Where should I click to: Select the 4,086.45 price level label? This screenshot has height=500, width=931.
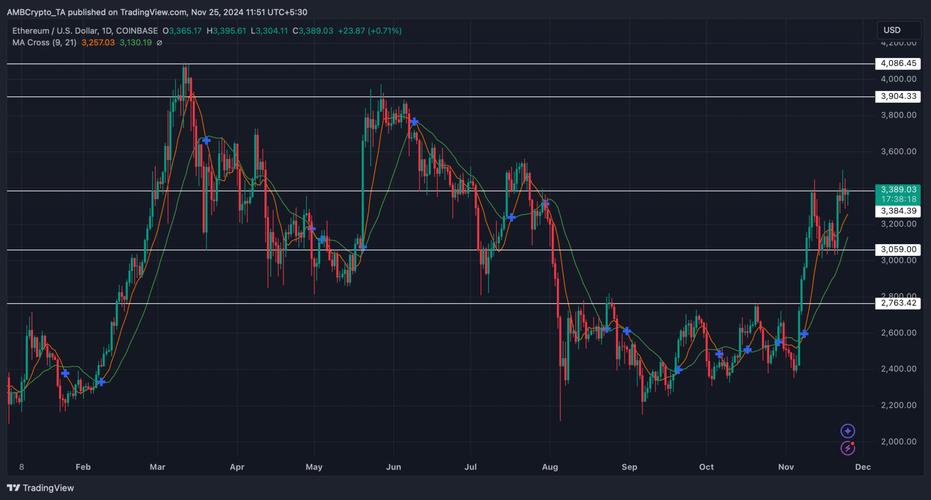897,63
